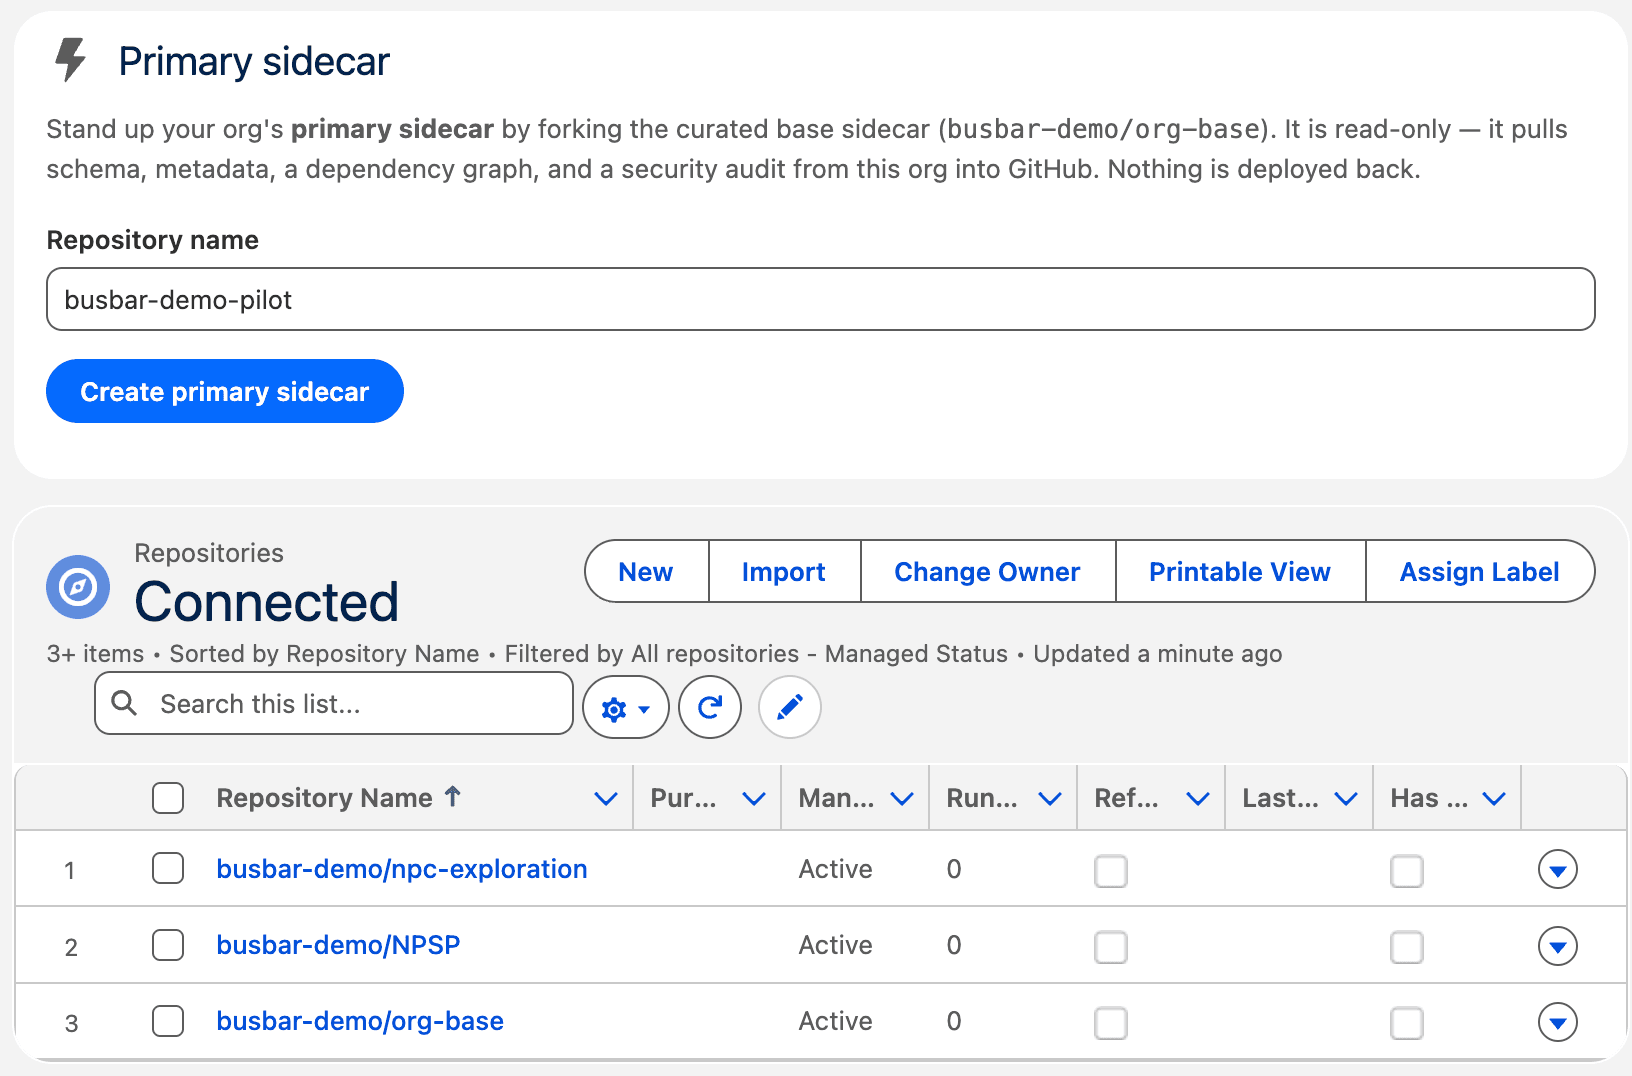Toggle Has... checkbox in npc-exploration row
Viewport: 1632px width, 1076px height.
pos(1407,871)
